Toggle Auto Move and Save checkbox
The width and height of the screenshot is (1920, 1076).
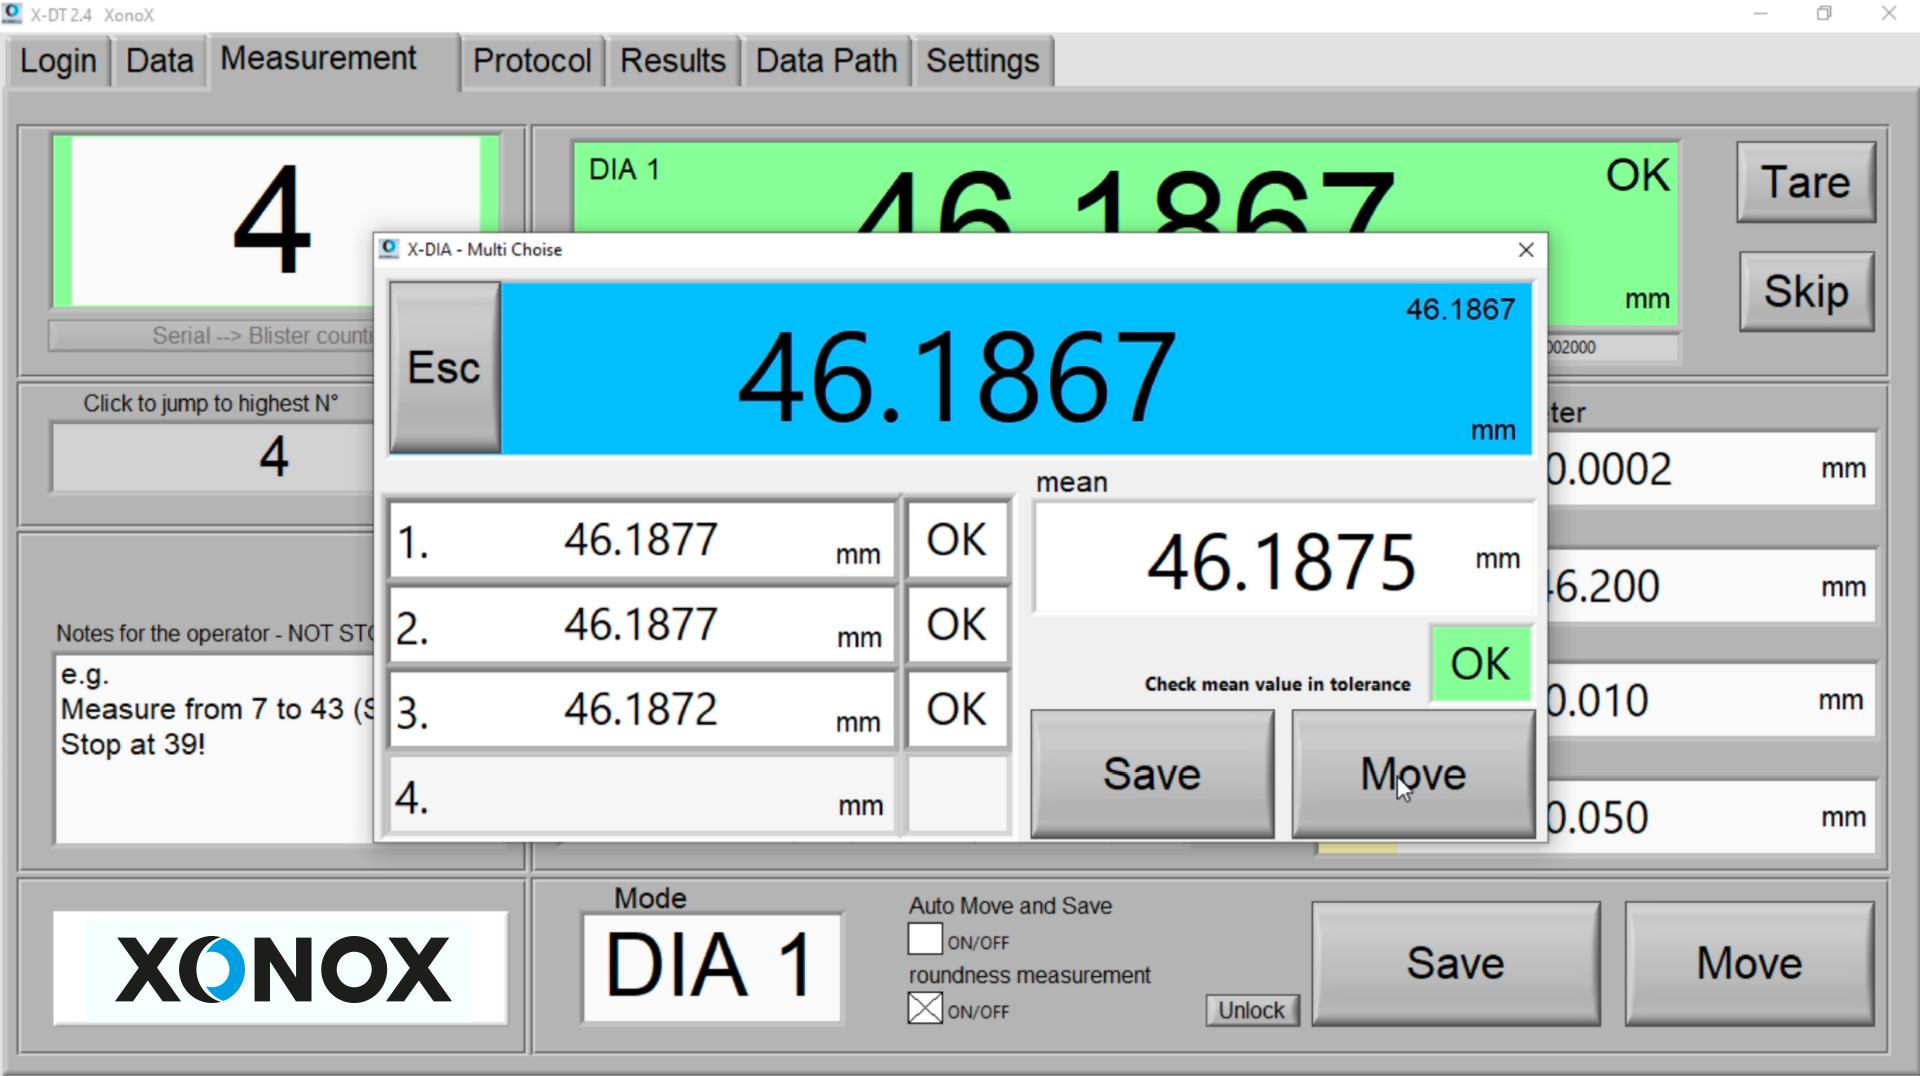coord(925,940)
